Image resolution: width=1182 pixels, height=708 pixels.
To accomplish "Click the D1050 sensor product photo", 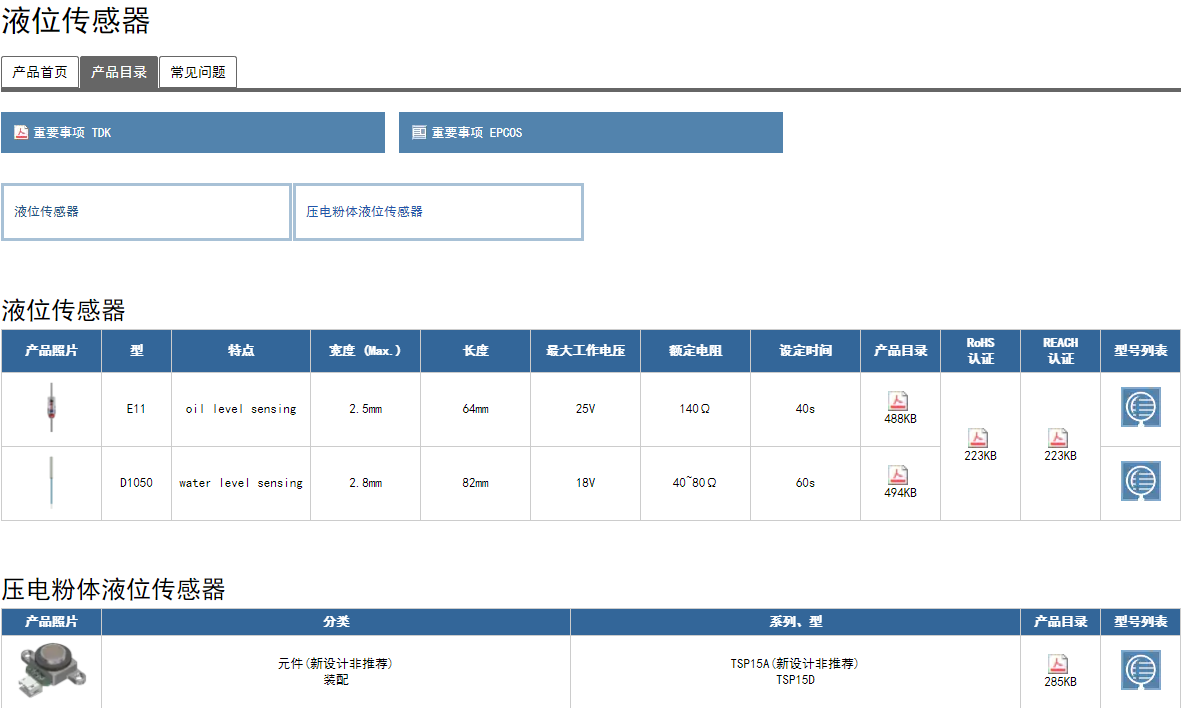I will (x=51, y=482).
